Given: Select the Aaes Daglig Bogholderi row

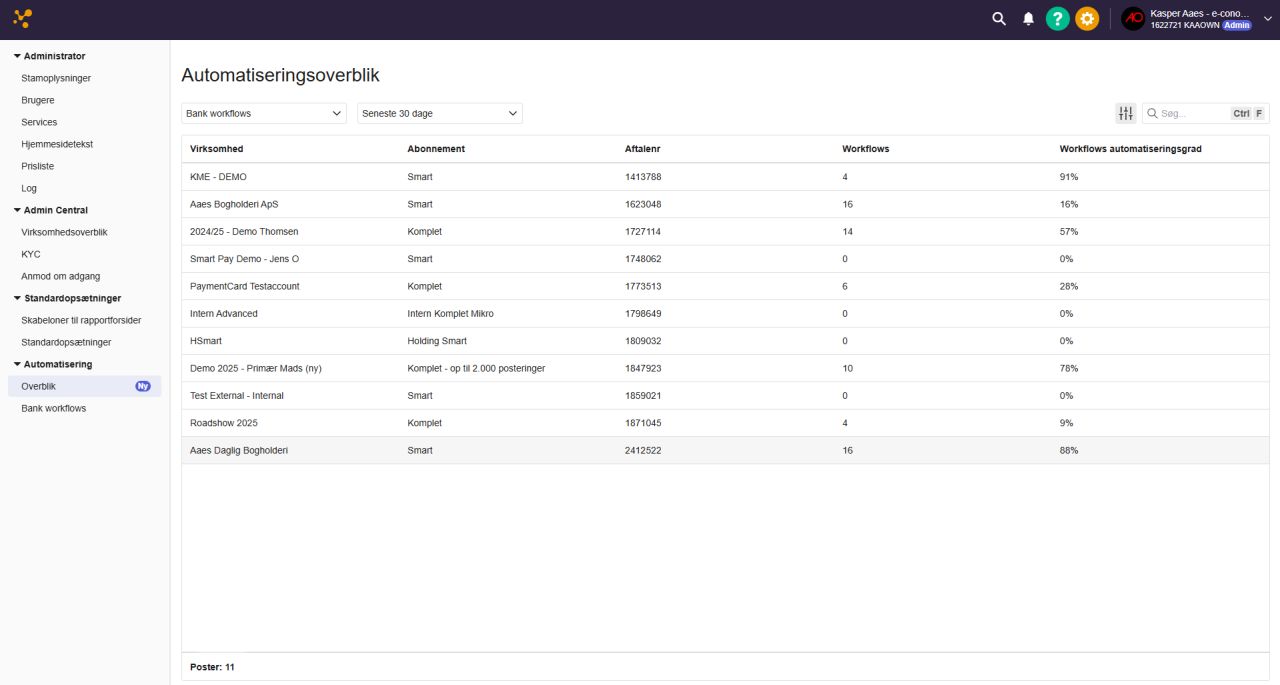Looking at the screenshot, I should tap(725, 450).
